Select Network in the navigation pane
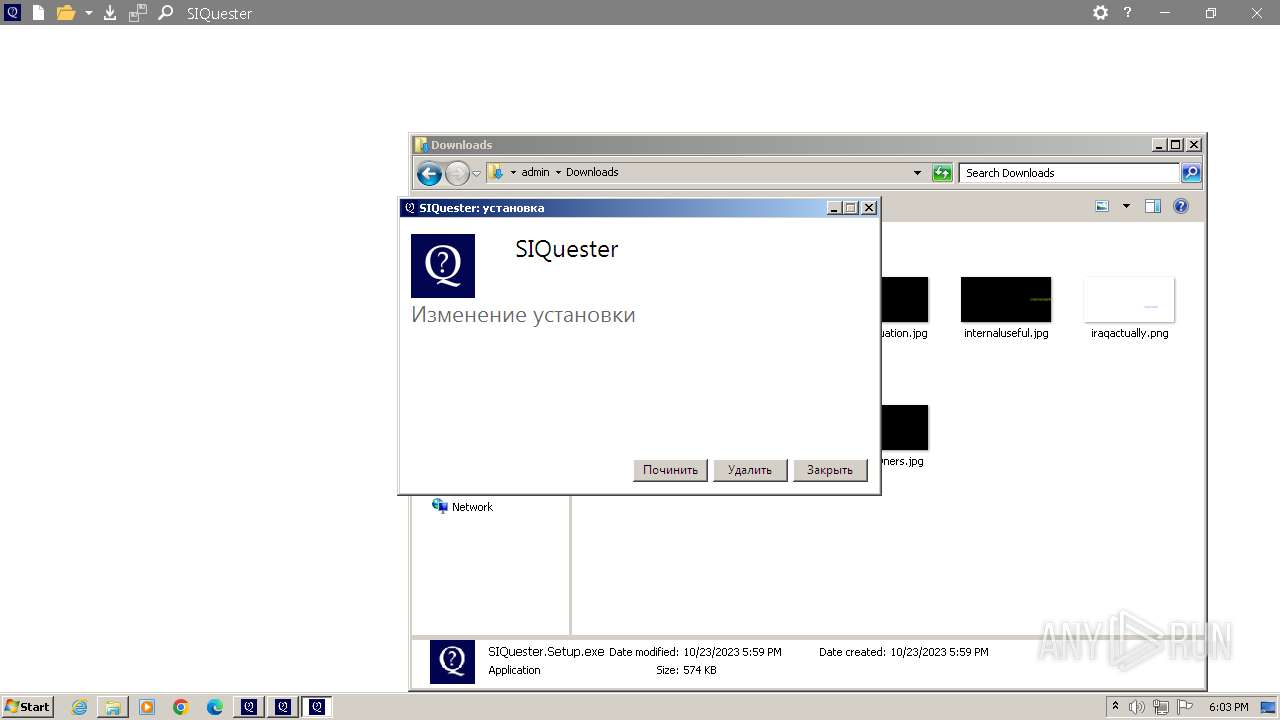Screen dimensions: 1280x720 coord(462,507)
